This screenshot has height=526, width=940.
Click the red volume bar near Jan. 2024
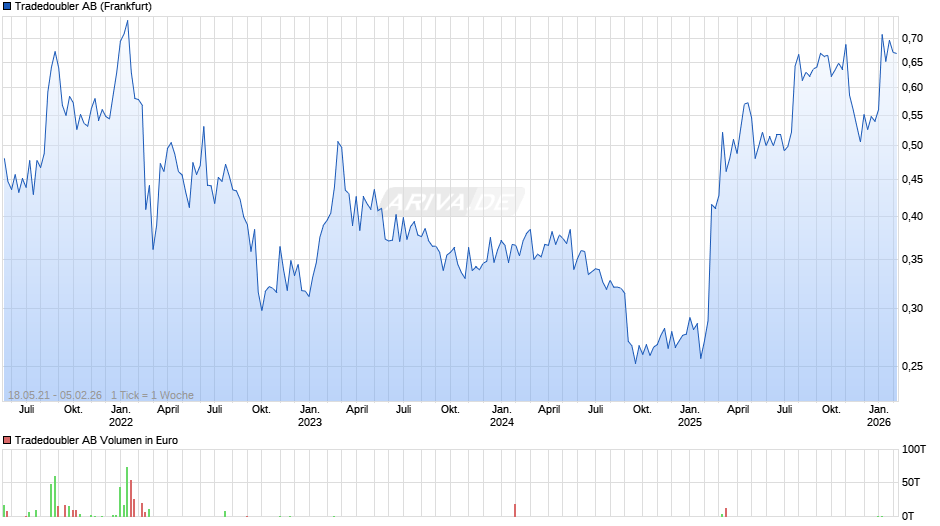coord(515,510)
